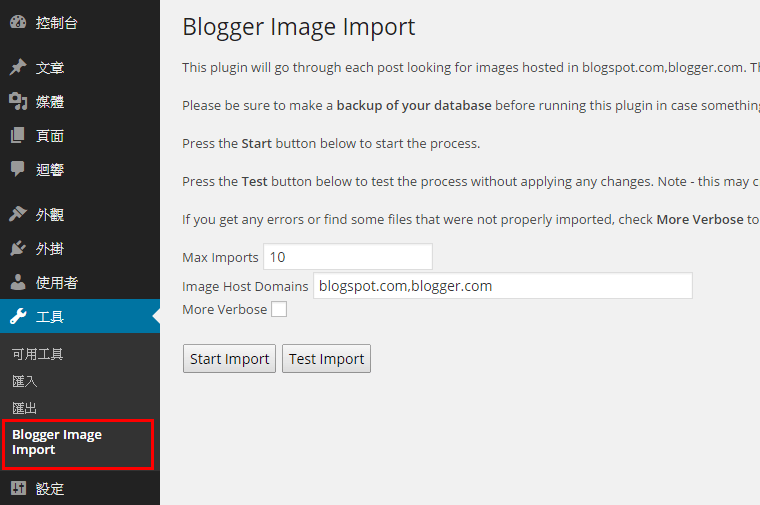Select the pages icon next to 頁面

pyautogui.click(x=18, y=135)
